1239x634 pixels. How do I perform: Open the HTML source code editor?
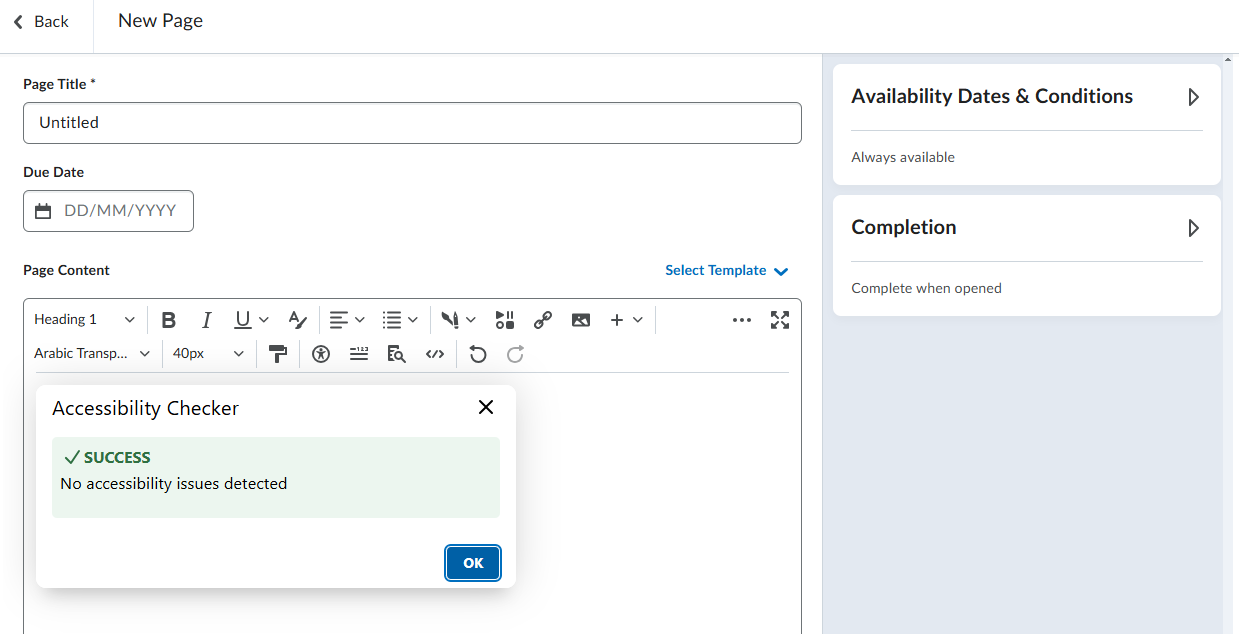pyautogui.click(x=434, y=354)
